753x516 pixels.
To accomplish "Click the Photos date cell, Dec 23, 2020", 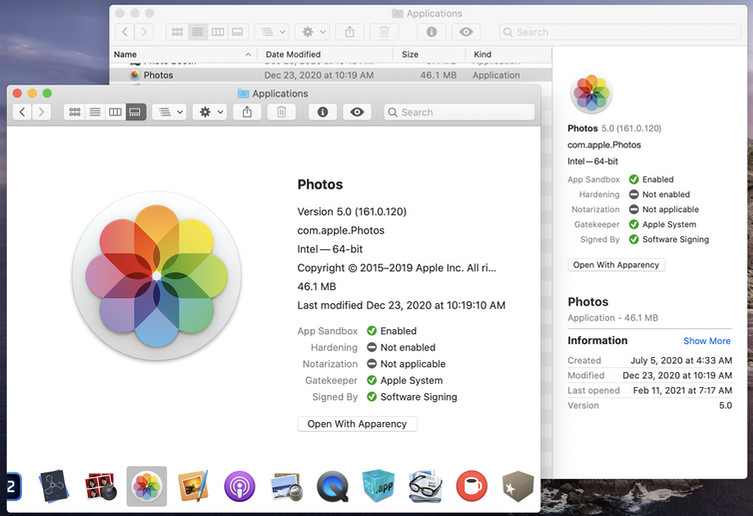I will (x=319, y=75).
